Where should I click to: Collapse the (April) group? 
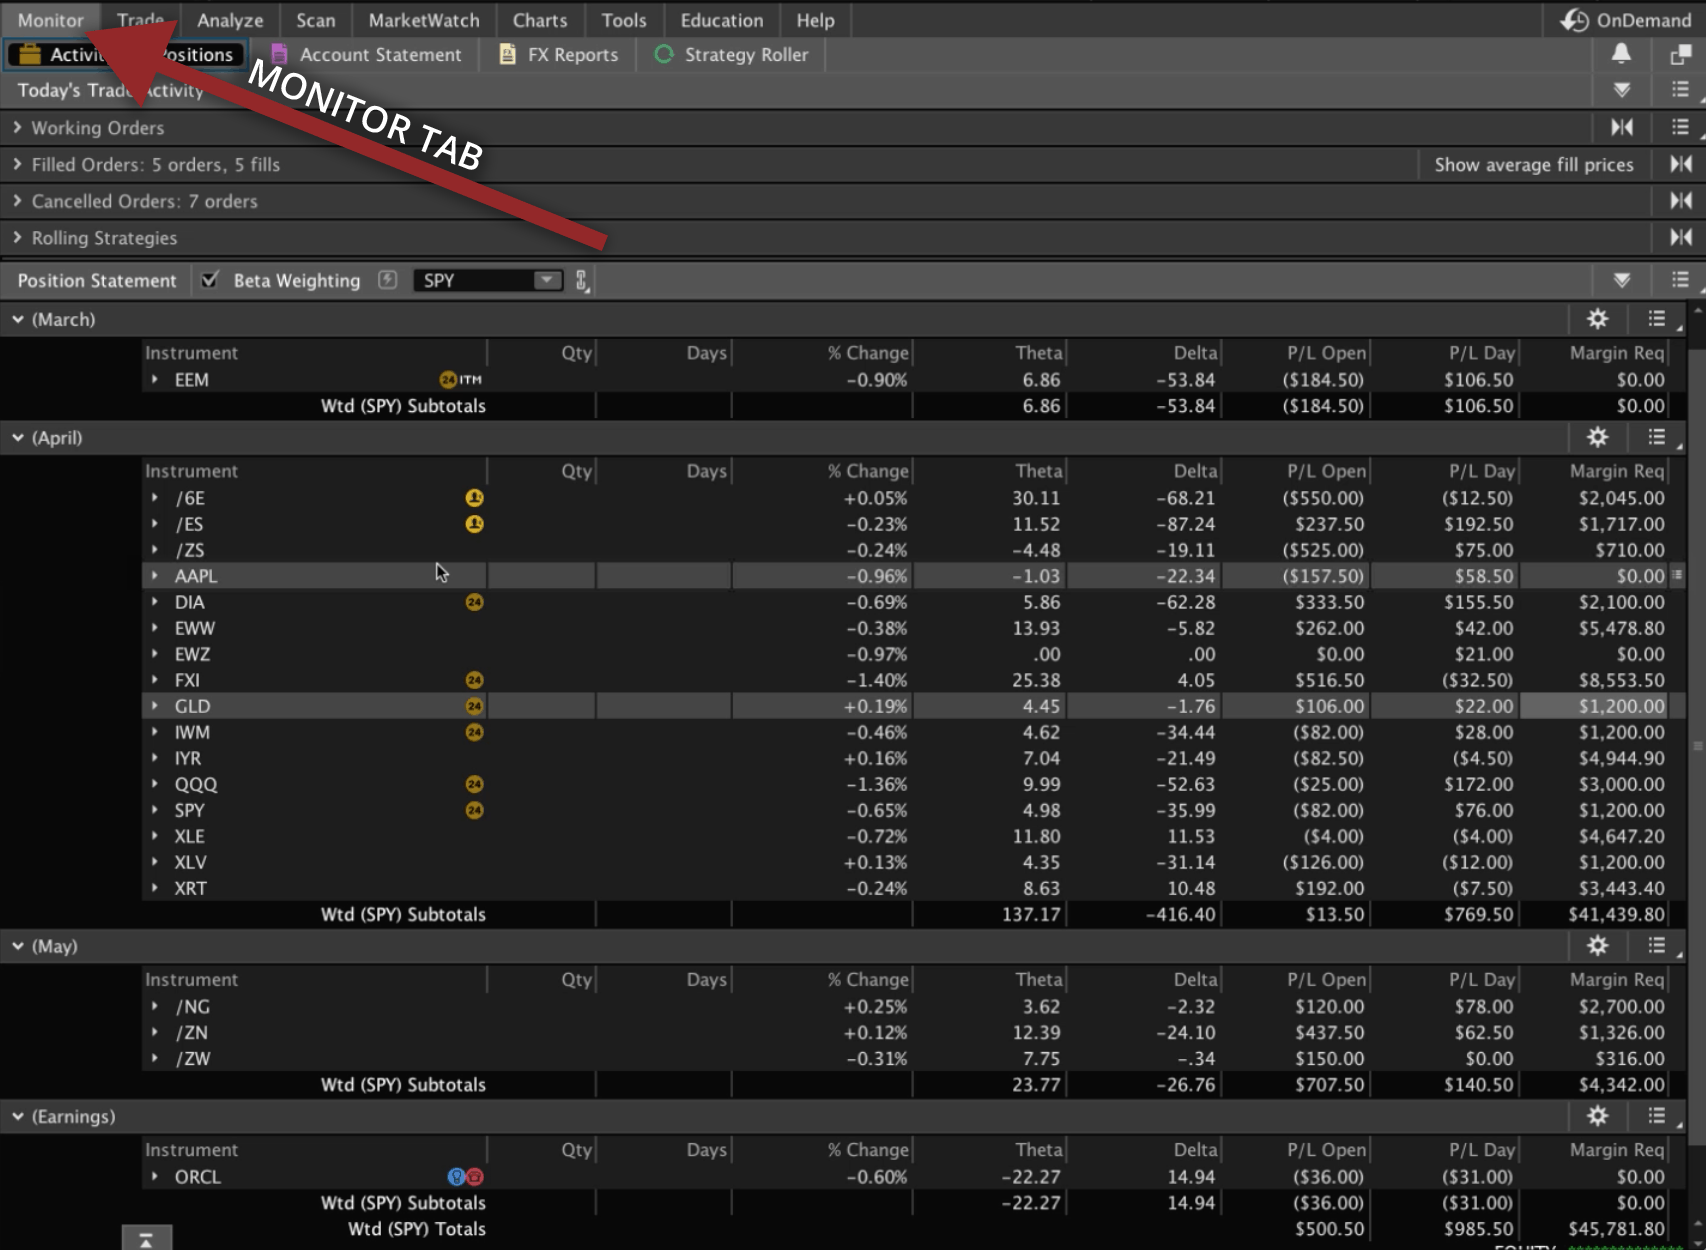pos(17,437)
